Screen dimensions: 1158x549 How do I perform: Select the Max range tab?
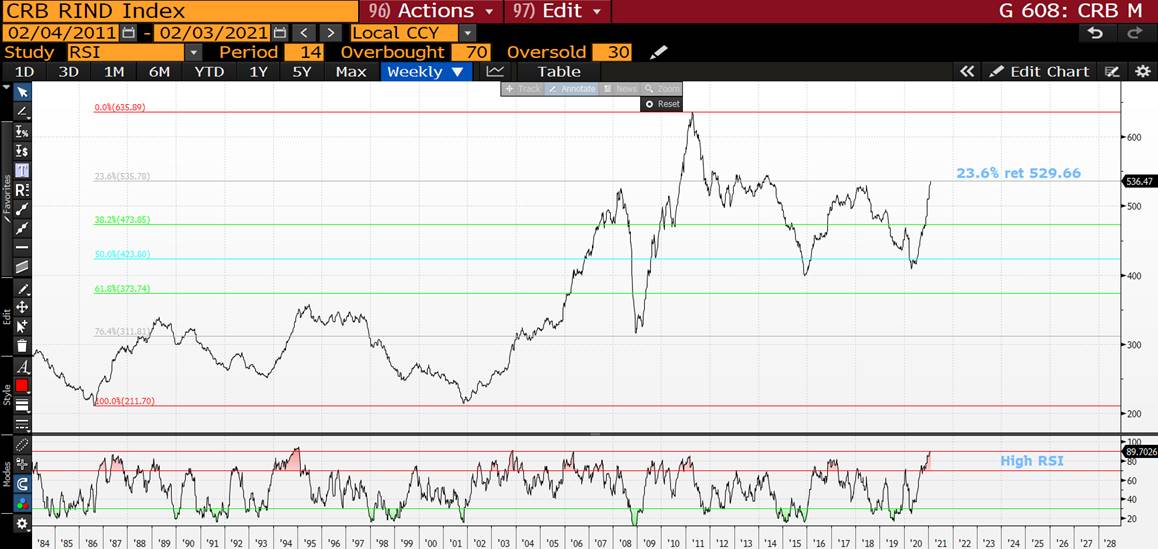pos(351,72)
